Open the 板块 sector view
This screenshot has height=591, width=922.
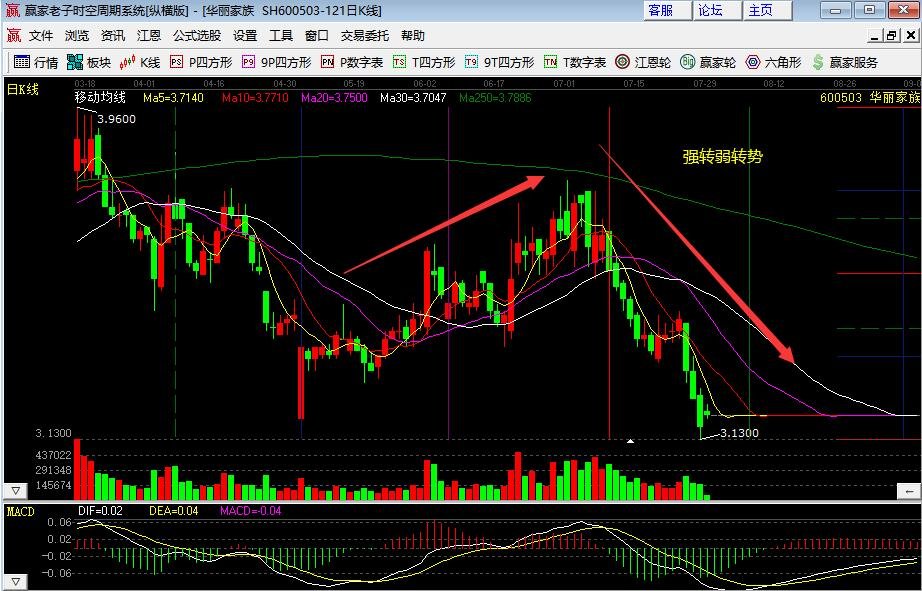89,62
